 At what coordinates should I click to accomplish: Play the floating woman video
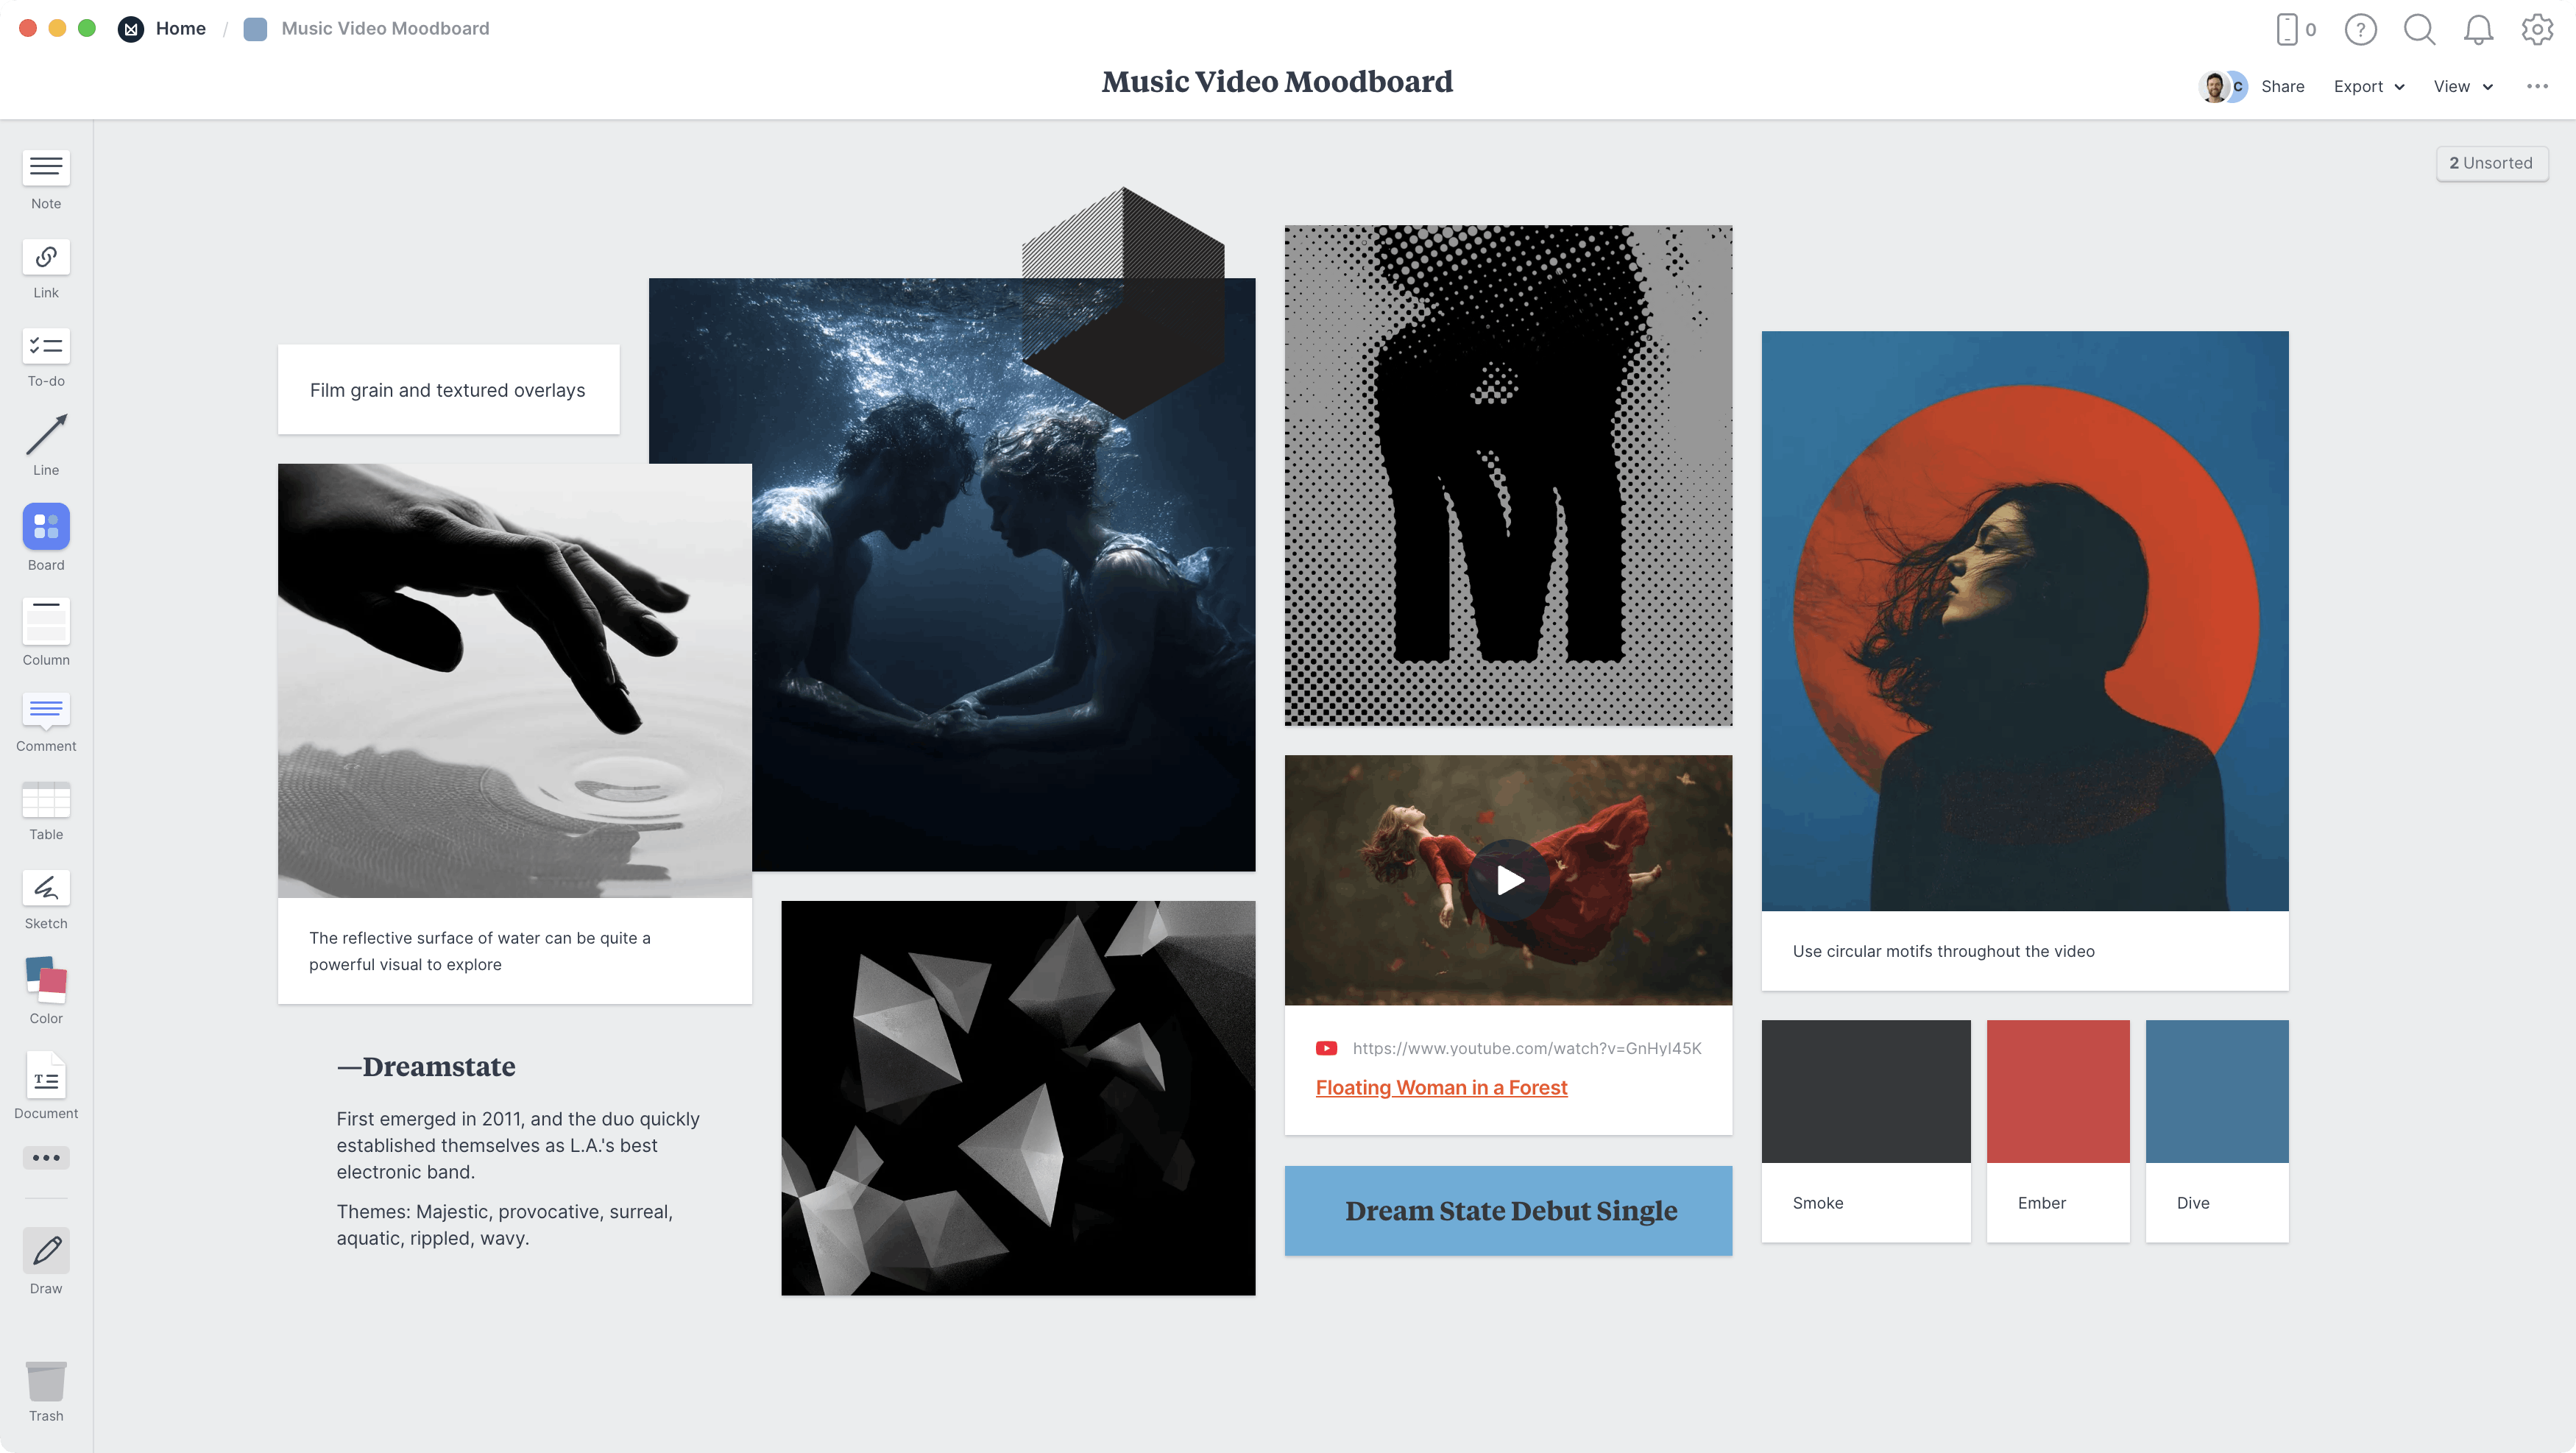point(1509,880)
